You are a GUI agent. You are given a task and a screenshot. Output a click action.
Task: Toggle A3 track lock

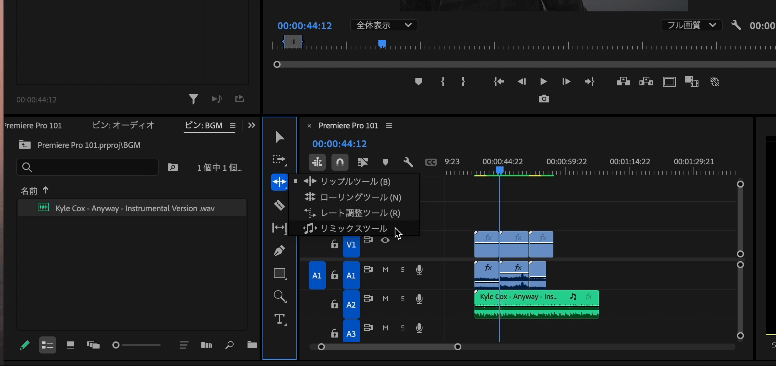click(335, 333)
